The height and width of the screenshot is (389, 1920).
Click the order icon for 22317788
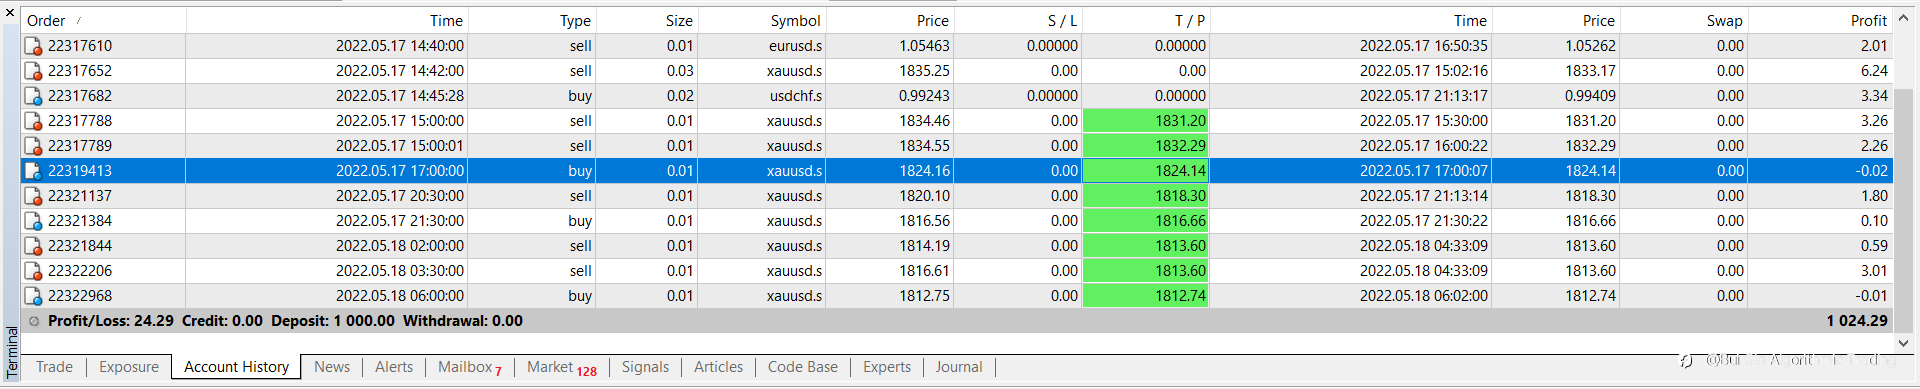pos(33,121)
